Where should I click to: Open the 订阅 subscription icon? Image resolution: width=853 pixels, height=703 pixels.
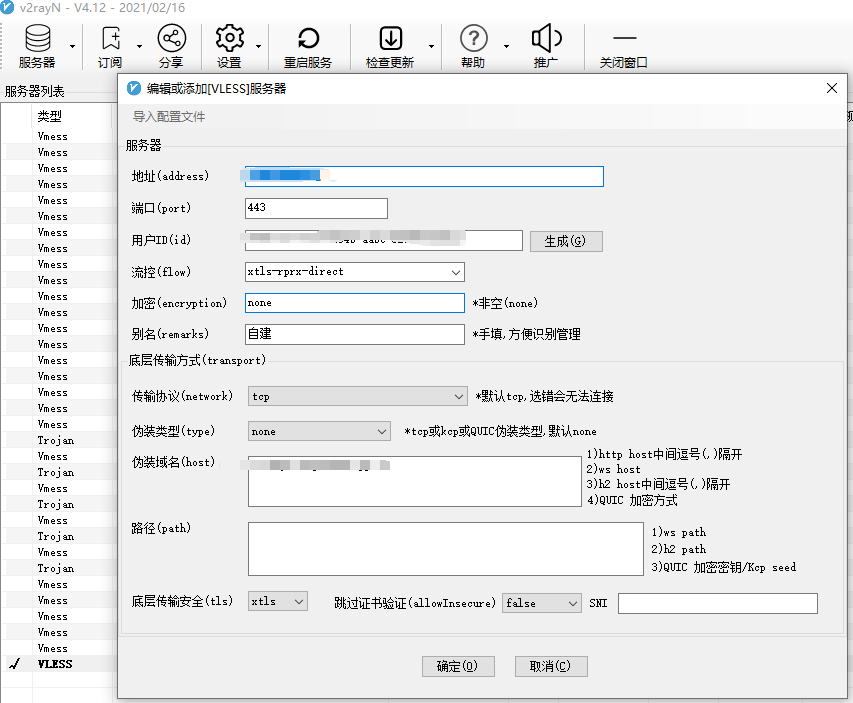coord(110,47)
